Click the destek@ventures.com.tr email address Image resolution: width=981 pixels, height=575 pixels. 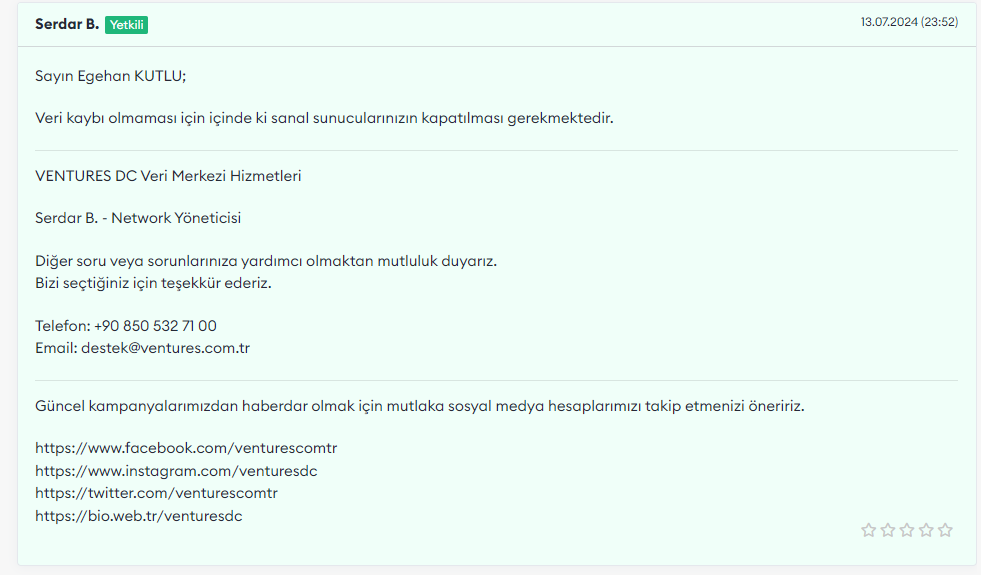pyautogui.click(x=165, y=348)
